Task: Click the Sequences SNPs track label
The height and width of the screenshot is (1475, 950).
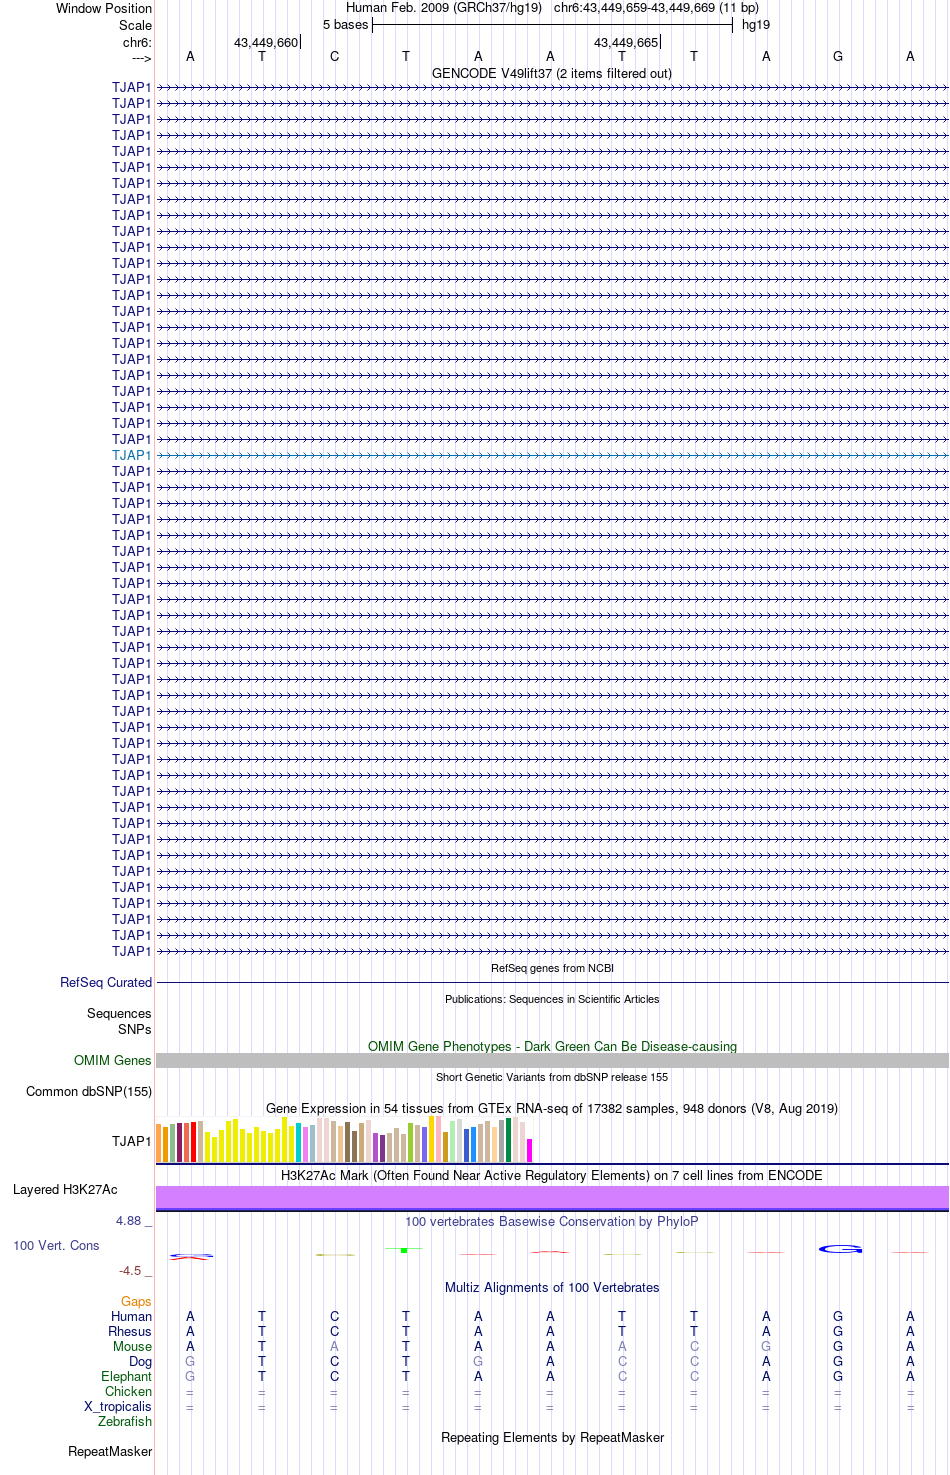Action: click(x=119, y=1021)
